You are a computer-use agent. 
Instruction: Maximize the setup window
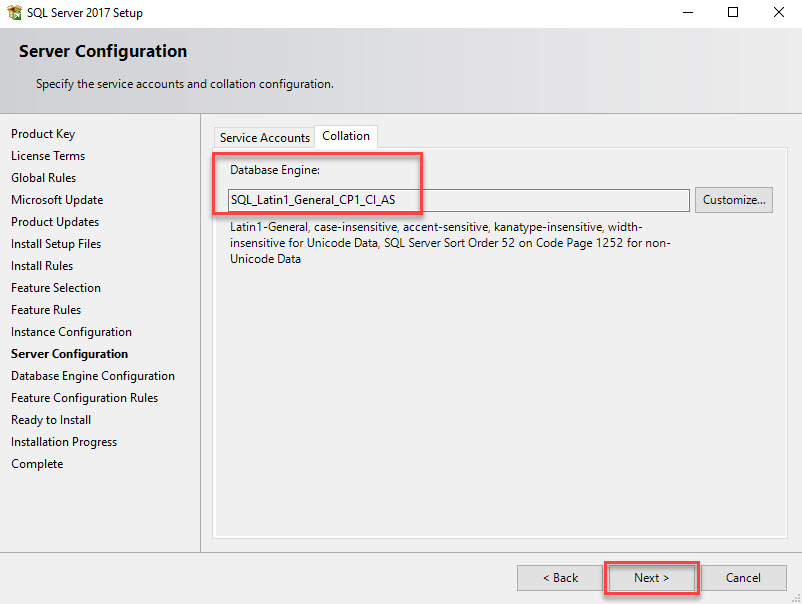point(733,12)
